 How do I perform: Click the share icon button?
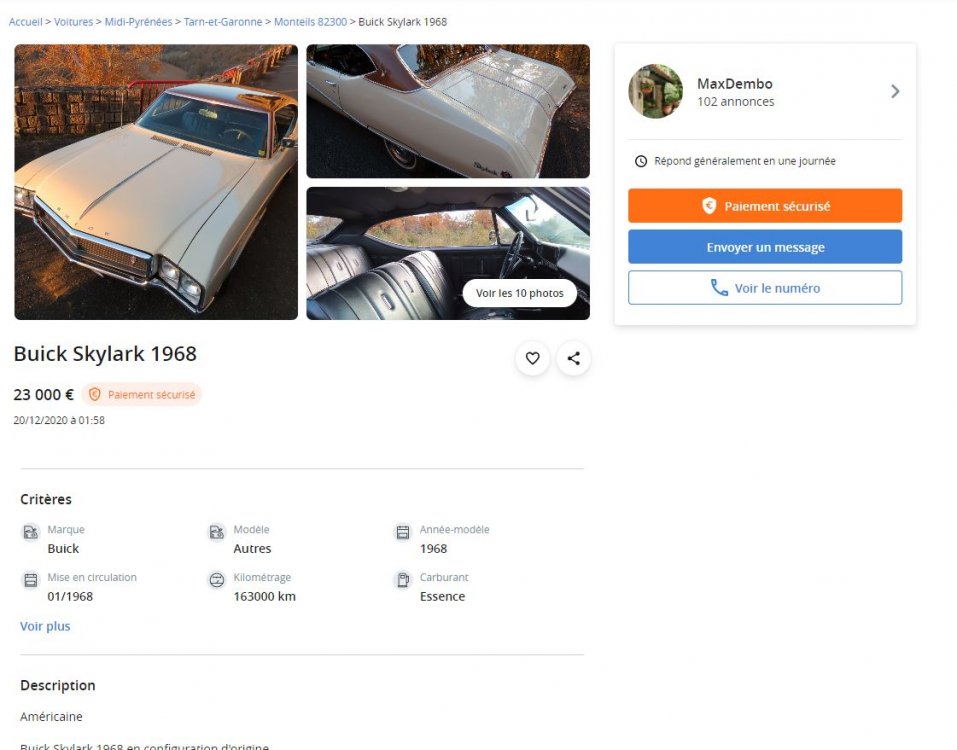[573, 358]
